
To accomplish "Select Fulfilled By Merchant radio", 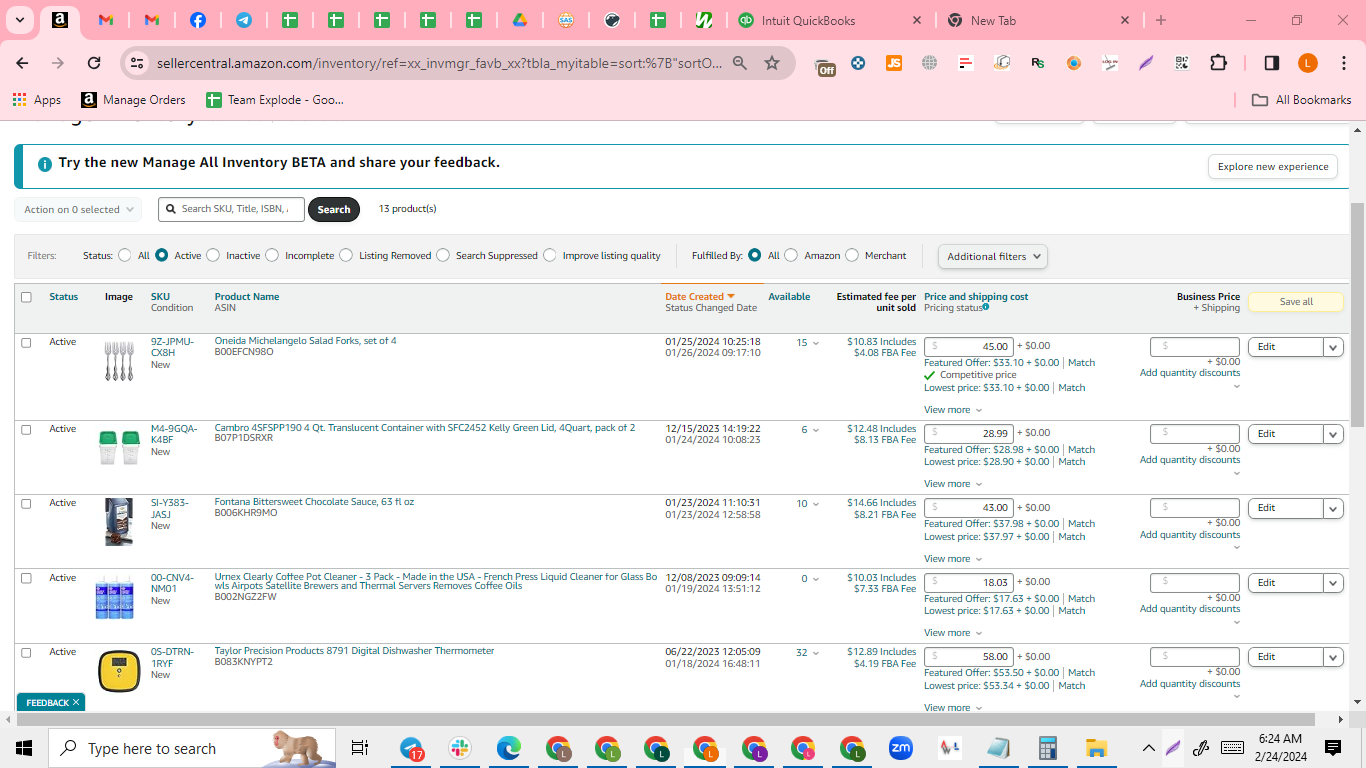I will point(852,255).
